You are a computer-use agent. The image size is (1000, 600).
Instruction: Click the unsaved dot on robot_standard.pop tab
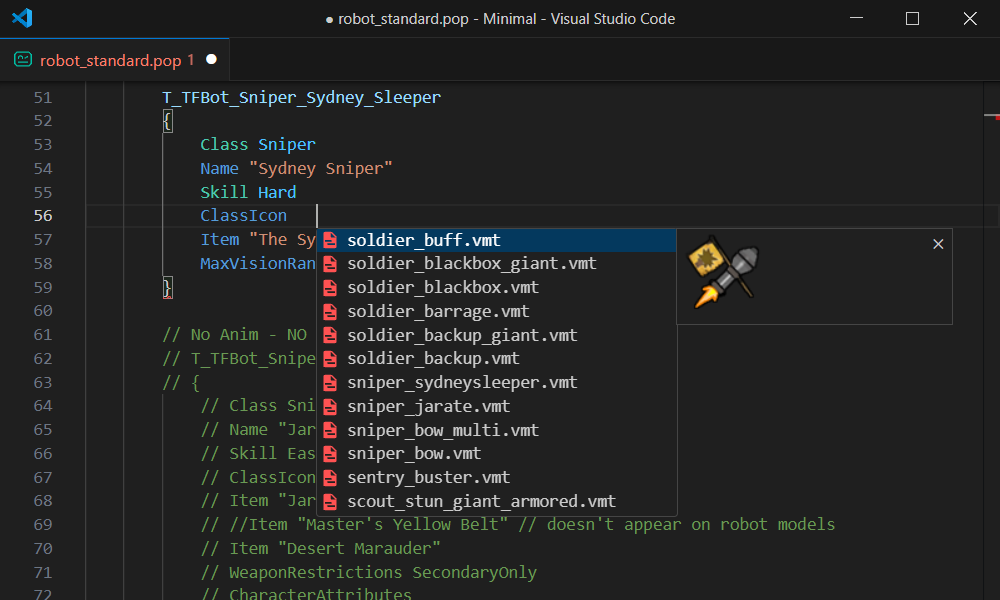click(211, 59)
